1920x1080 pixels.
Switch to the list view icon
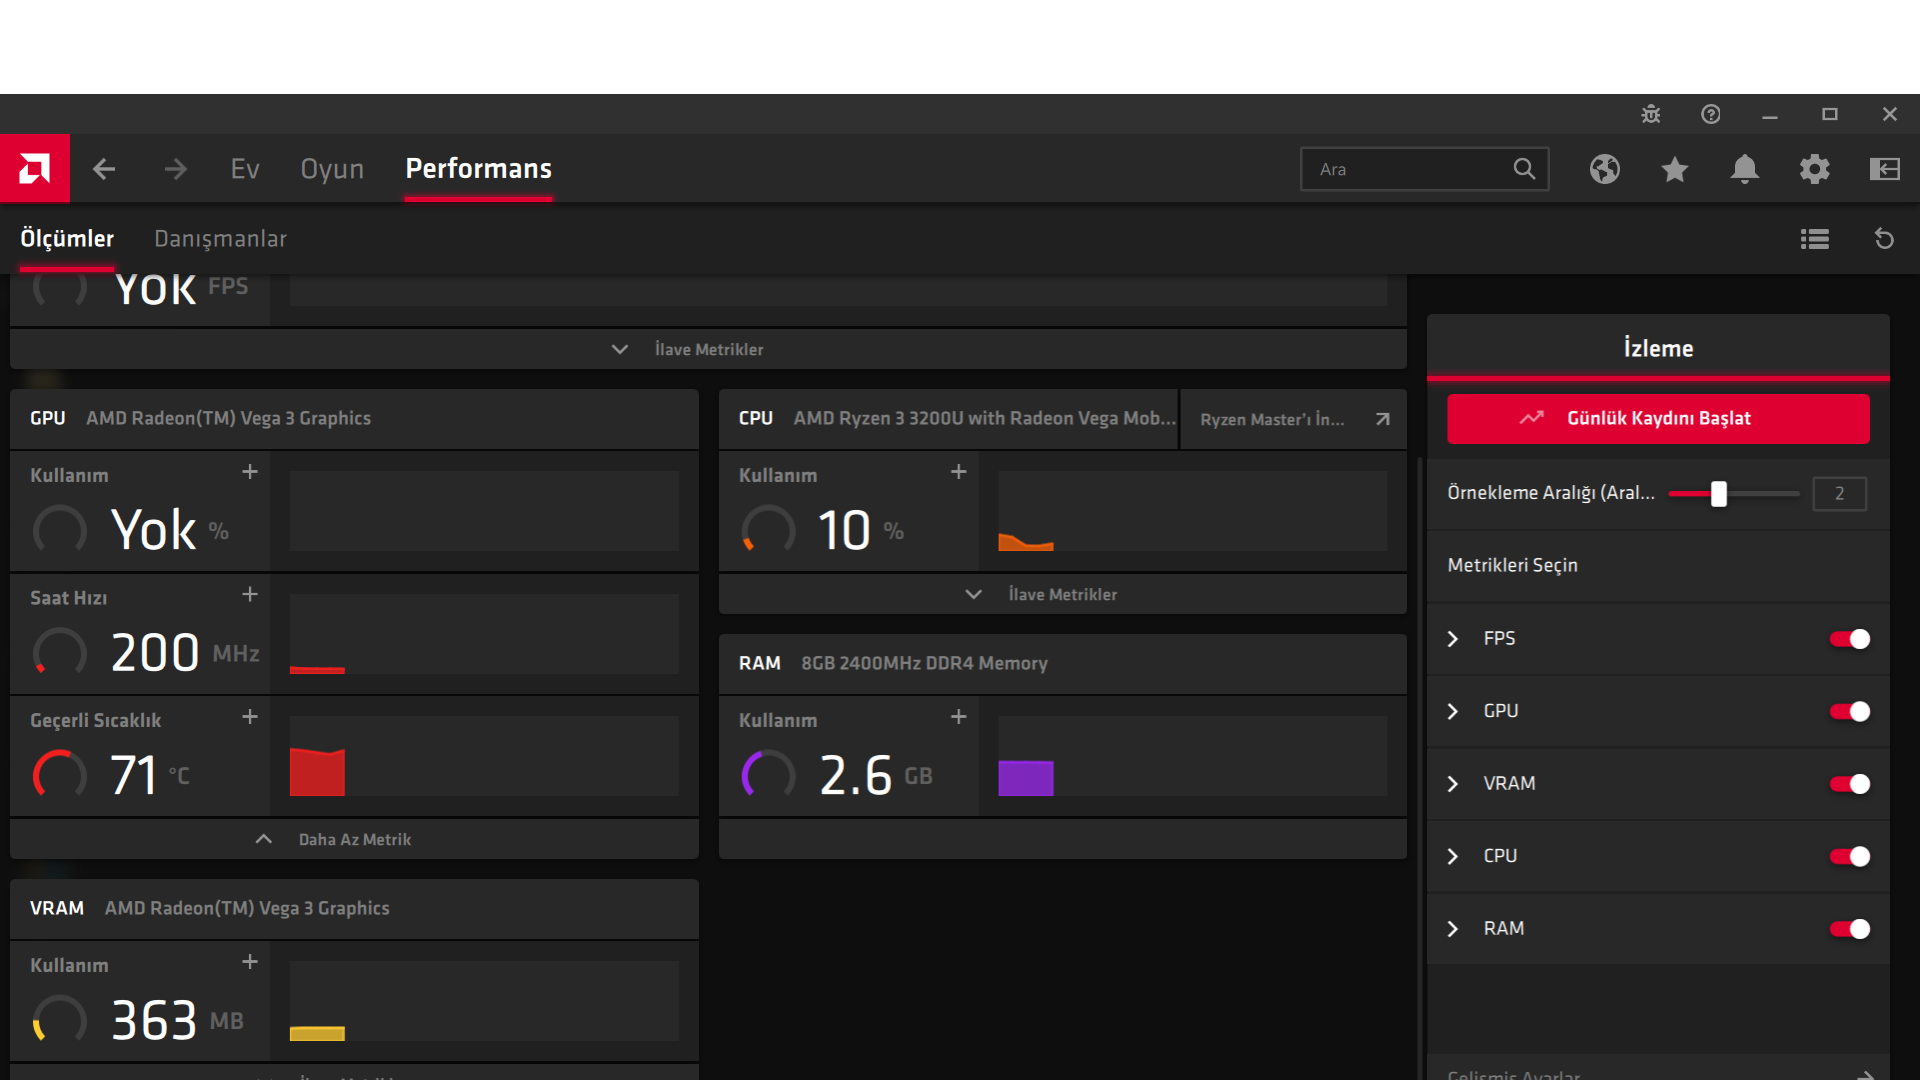(1815, 239)
